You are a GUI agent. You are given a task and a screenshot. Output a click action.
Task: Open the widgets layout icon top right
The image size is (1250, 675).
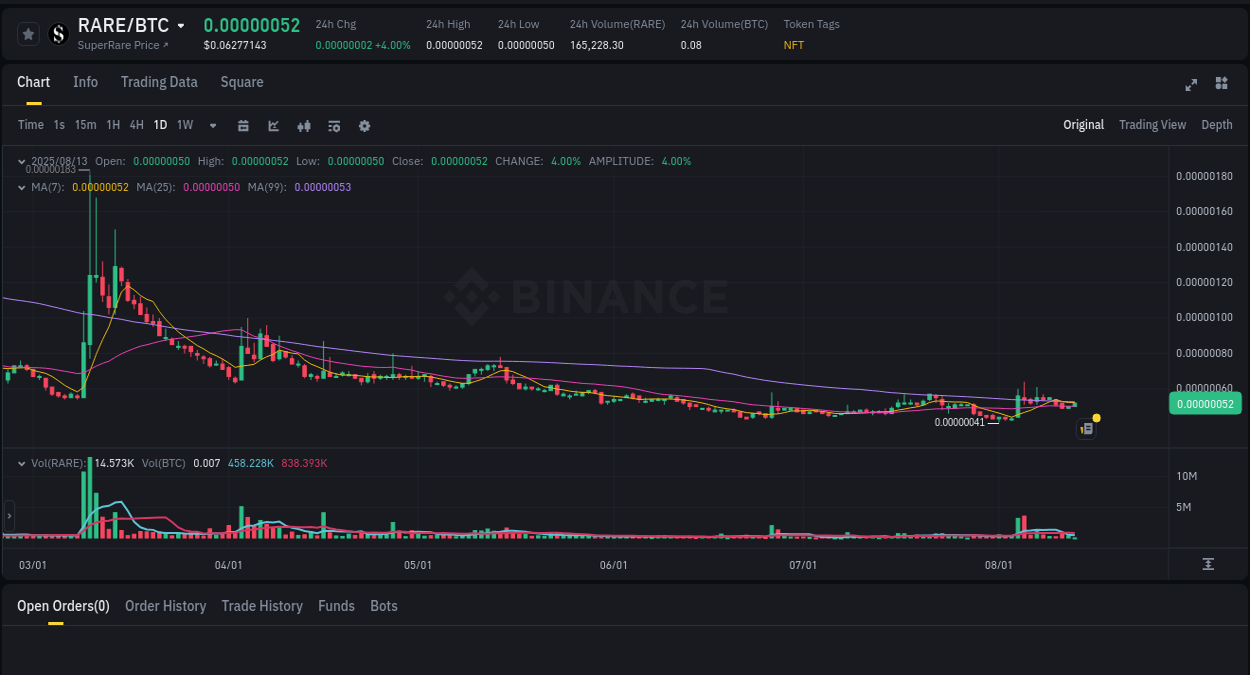1221,85
